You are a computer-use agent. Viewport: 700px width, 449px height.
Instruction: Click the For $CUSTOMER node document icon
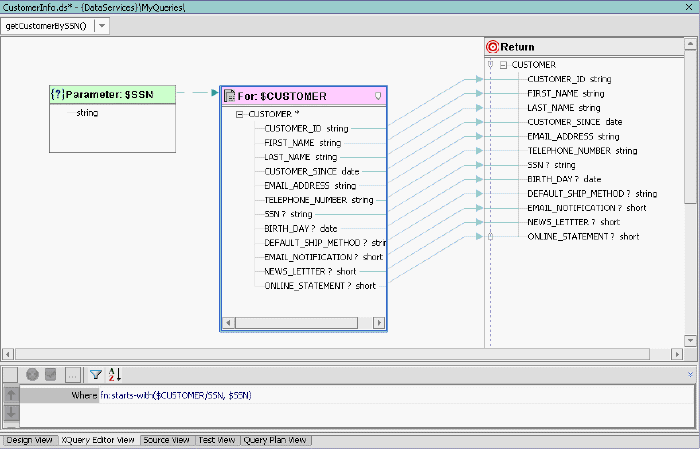(229, 96)
